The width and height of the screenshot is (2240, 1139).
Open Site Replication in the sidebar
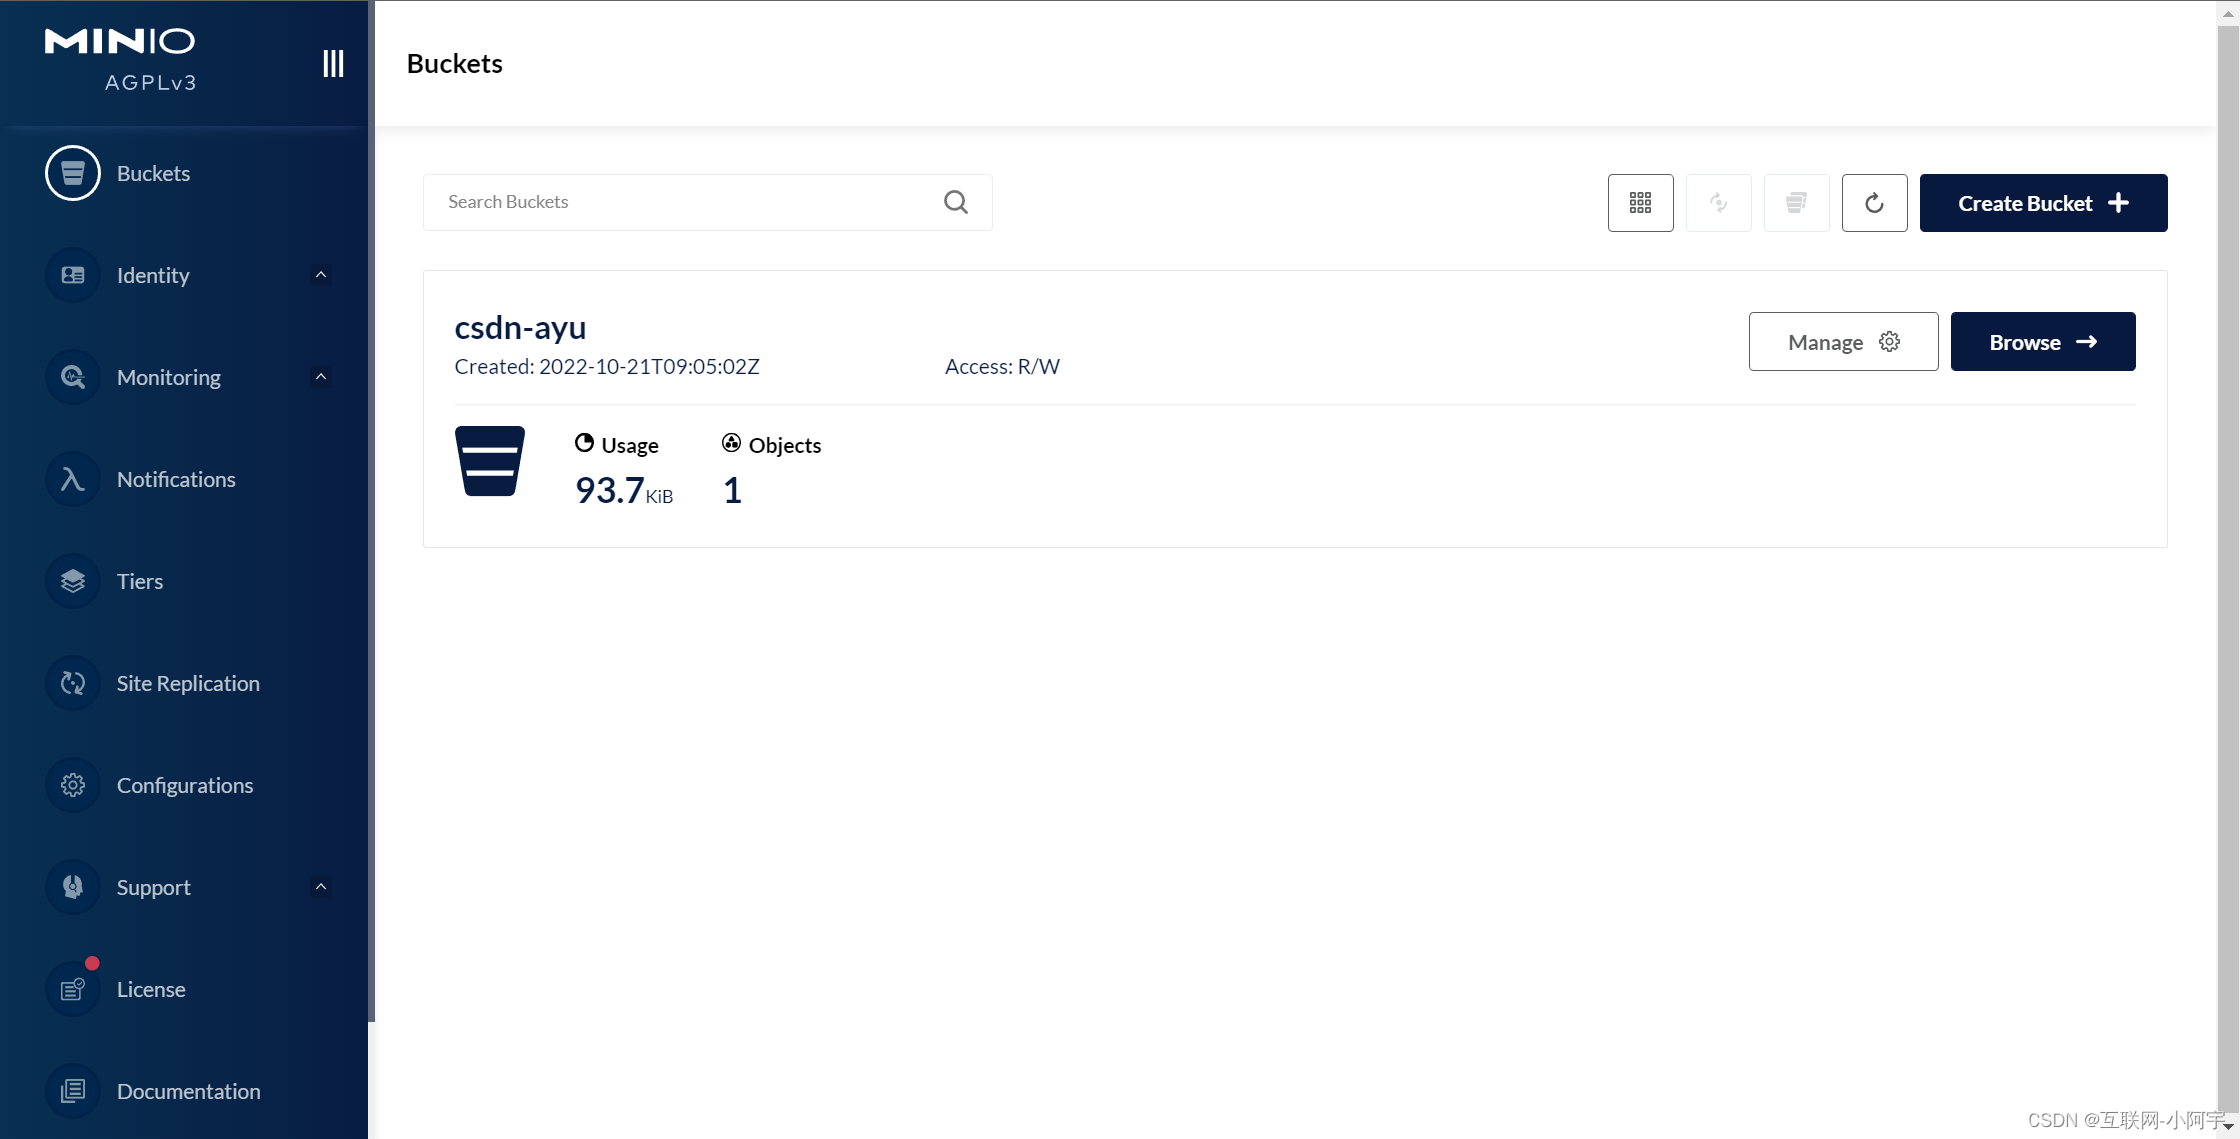[187, 683]
